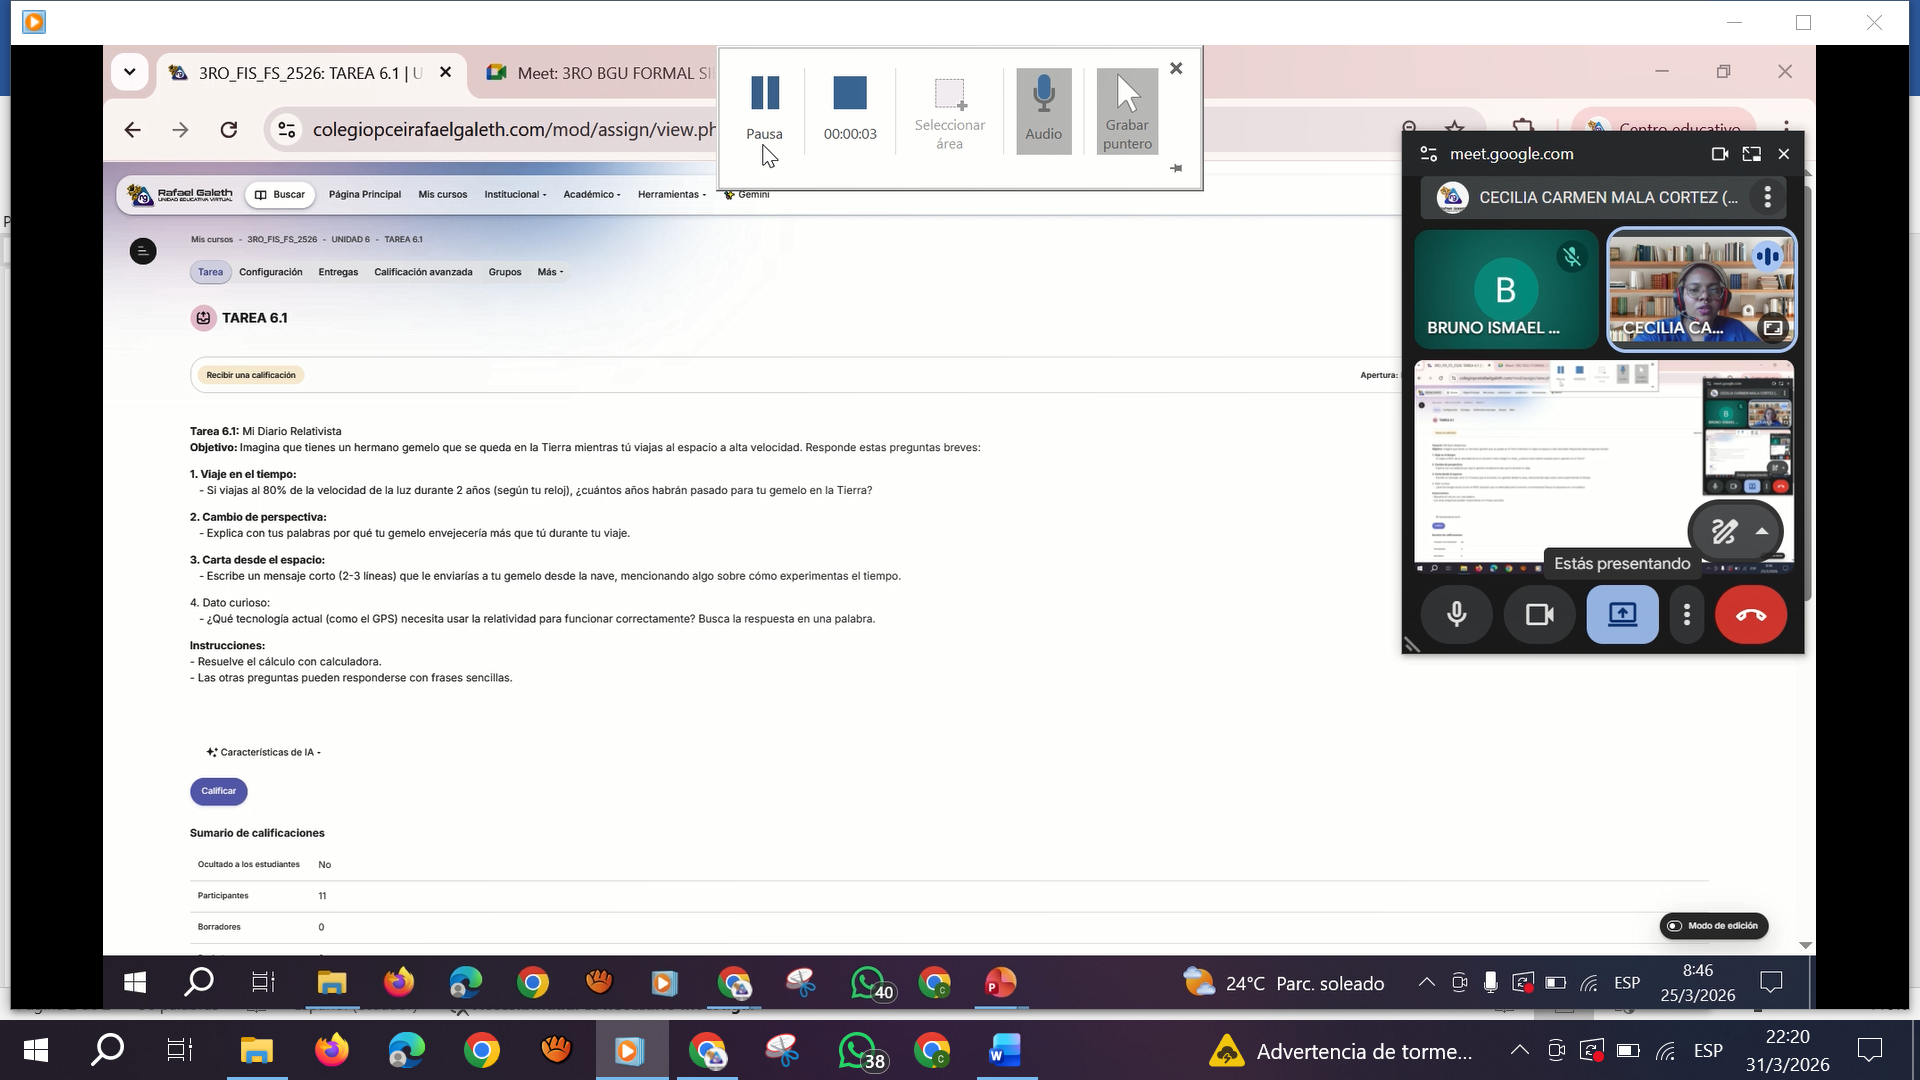Viewport: 1920px width, 1080px height.
Task: Click the Calificar button
Action: tap(218, 791)
